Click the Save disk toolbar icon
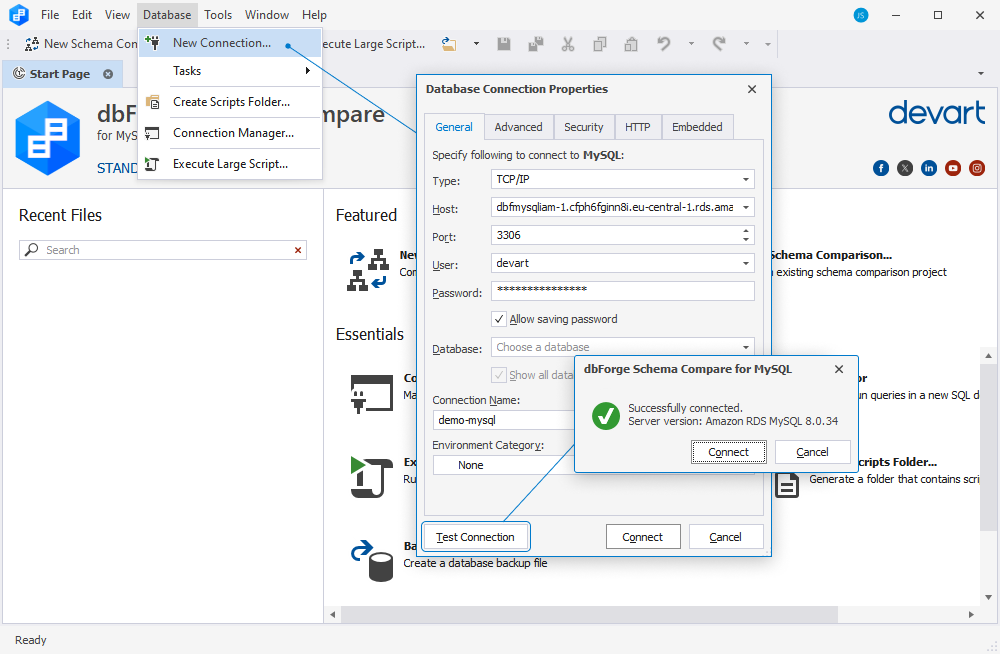Viewport: 1000px width, 654px height. coord(504,44)
